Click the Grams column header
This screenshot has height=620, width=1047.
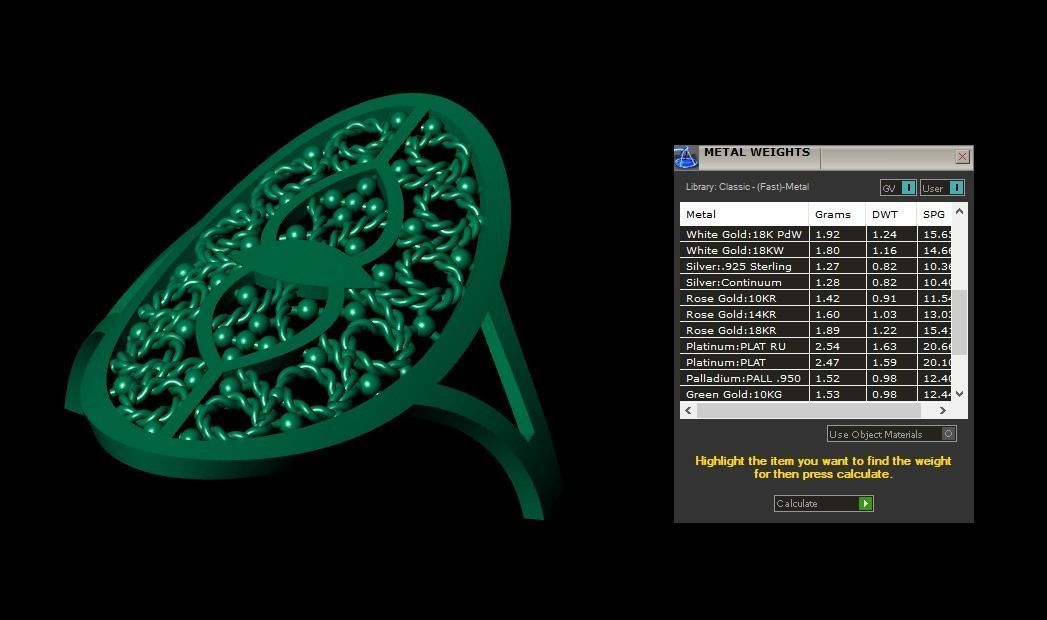tap(837, 214)
